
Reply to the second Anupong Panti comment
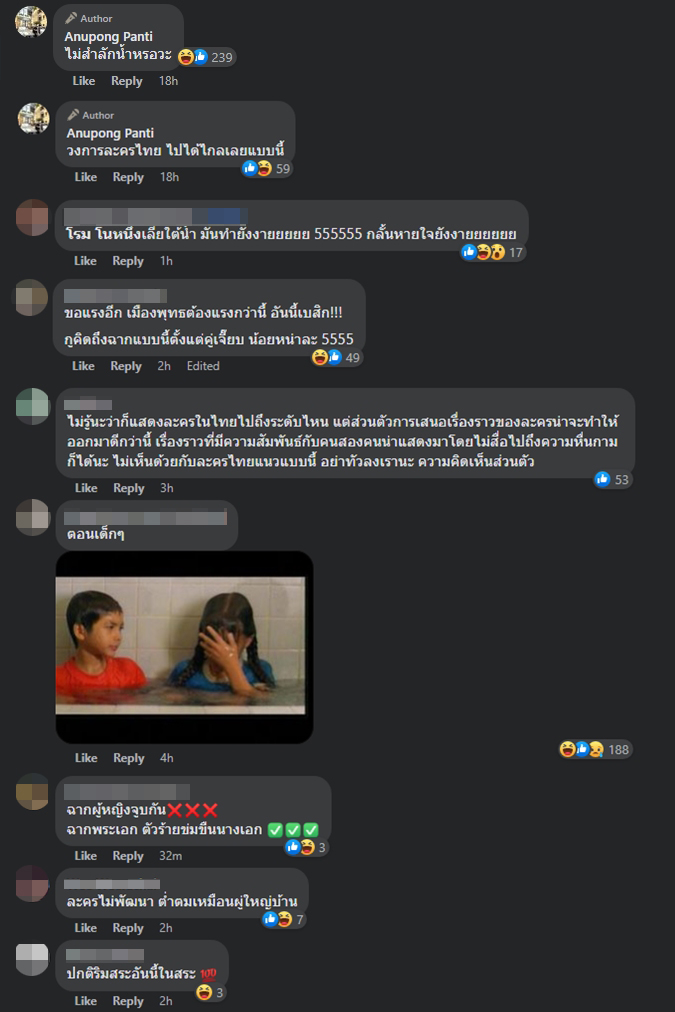coord(128,177)
